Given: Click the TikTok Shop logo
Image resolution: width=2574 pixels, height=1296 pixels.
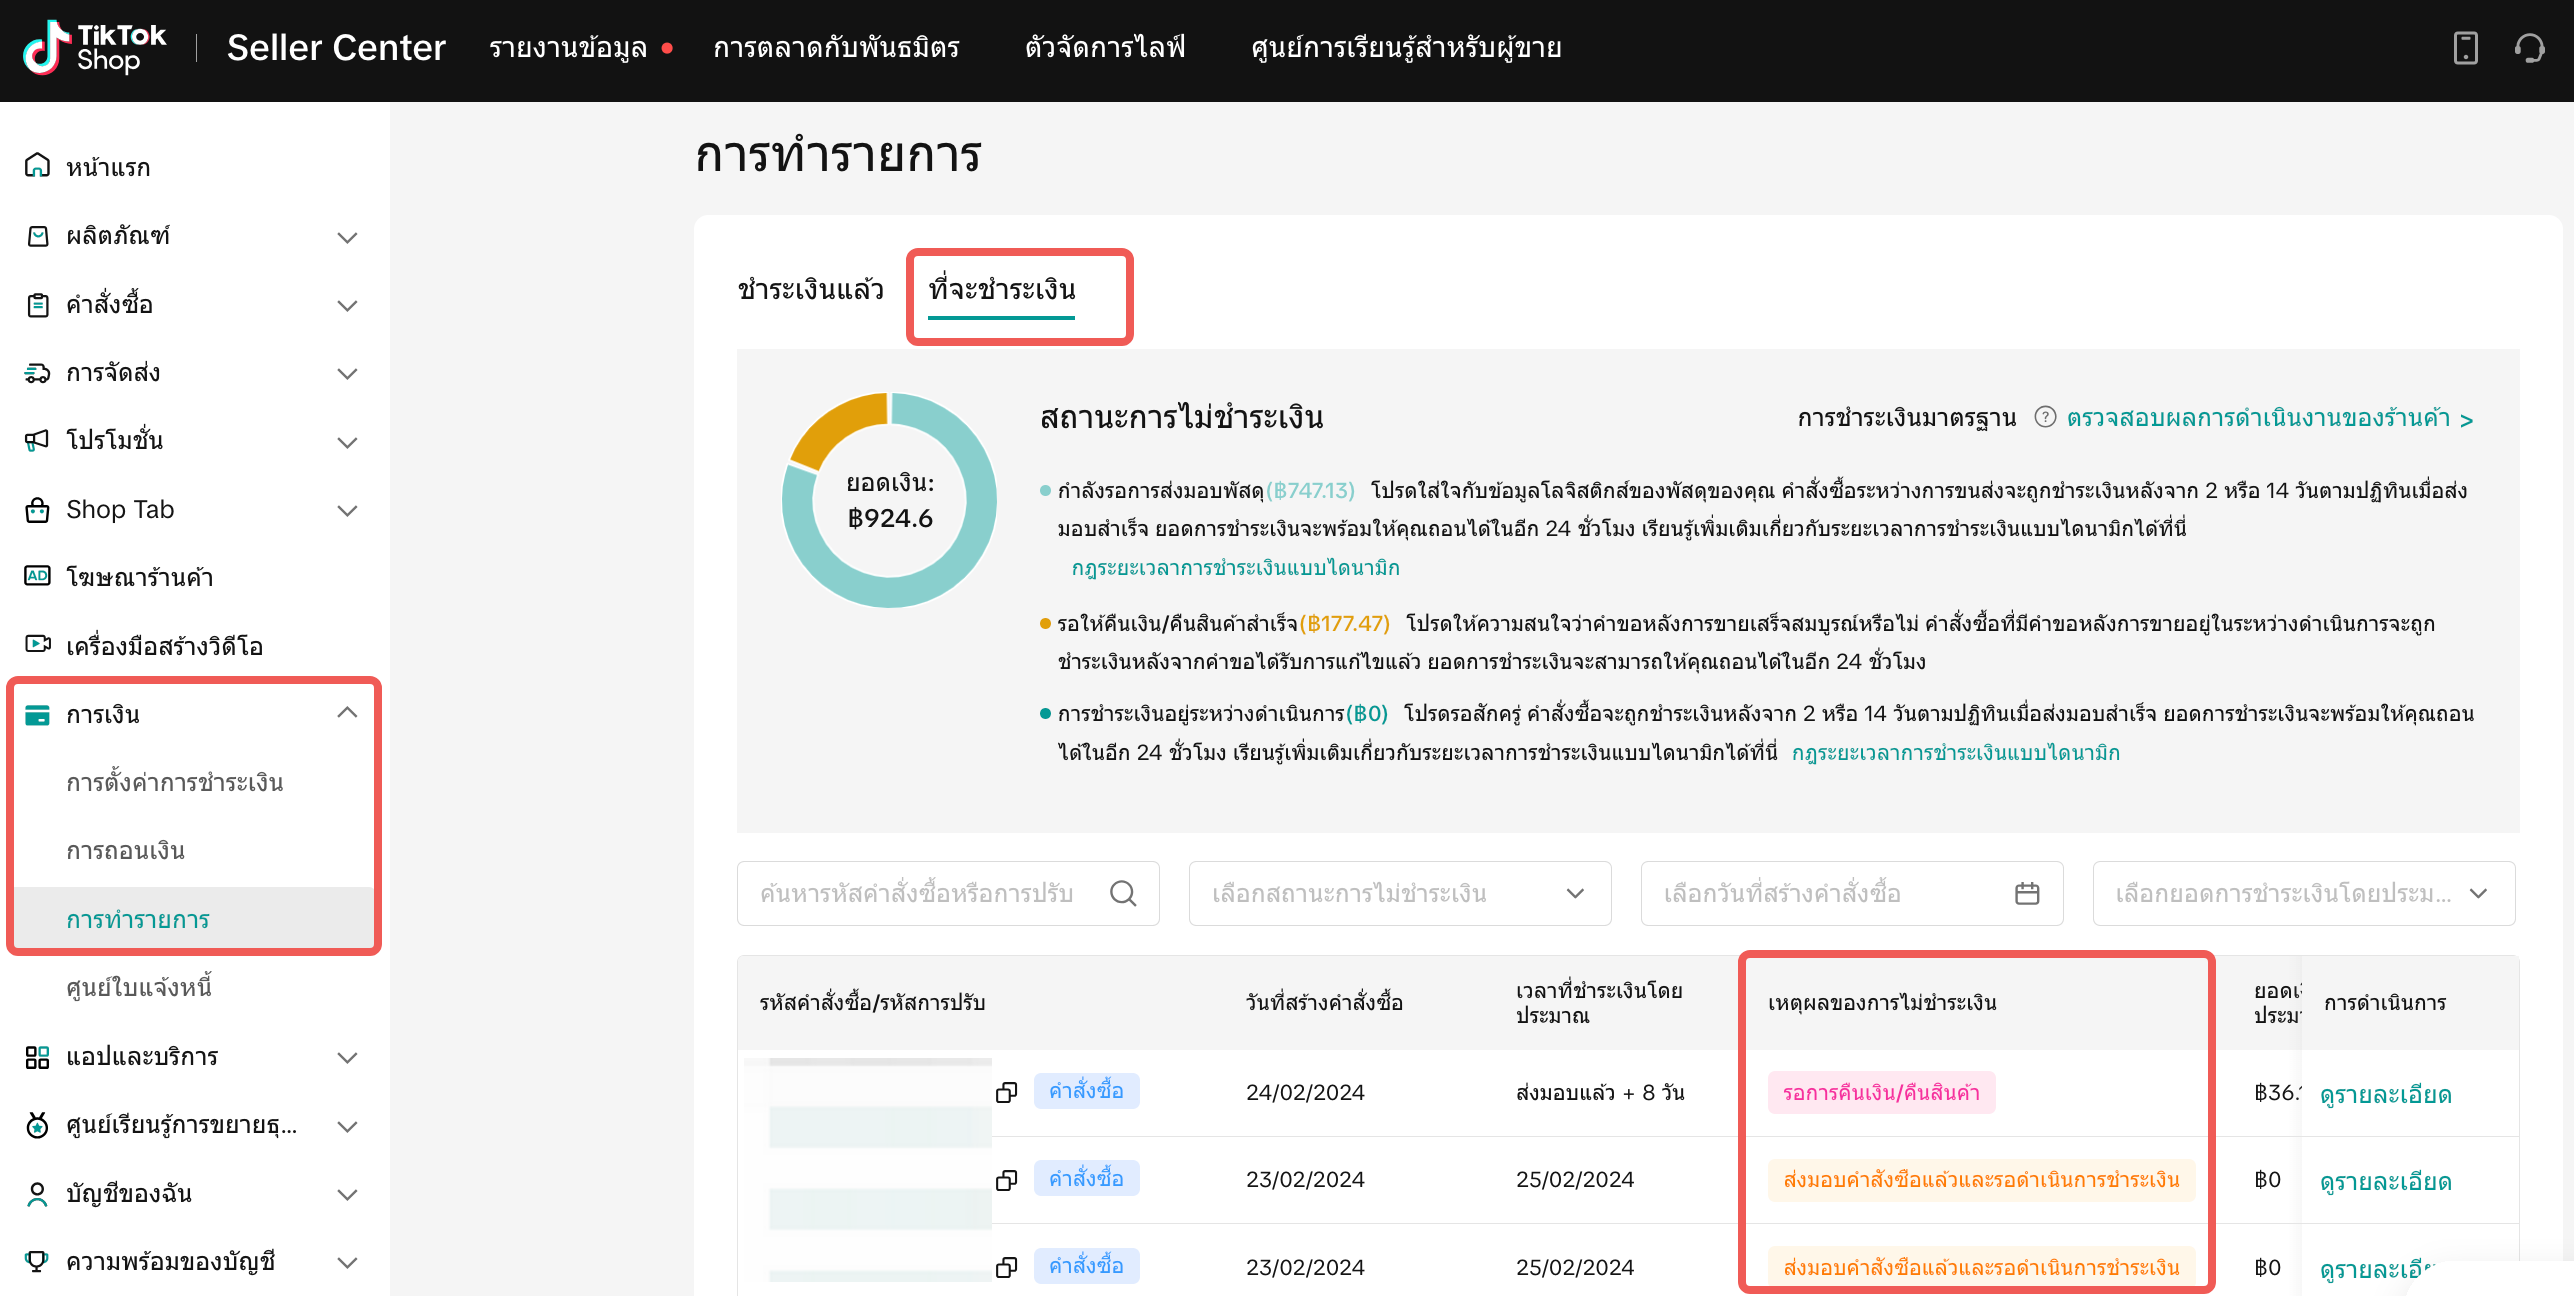Looking at the screenshot, I should click(x=95, y=48).
